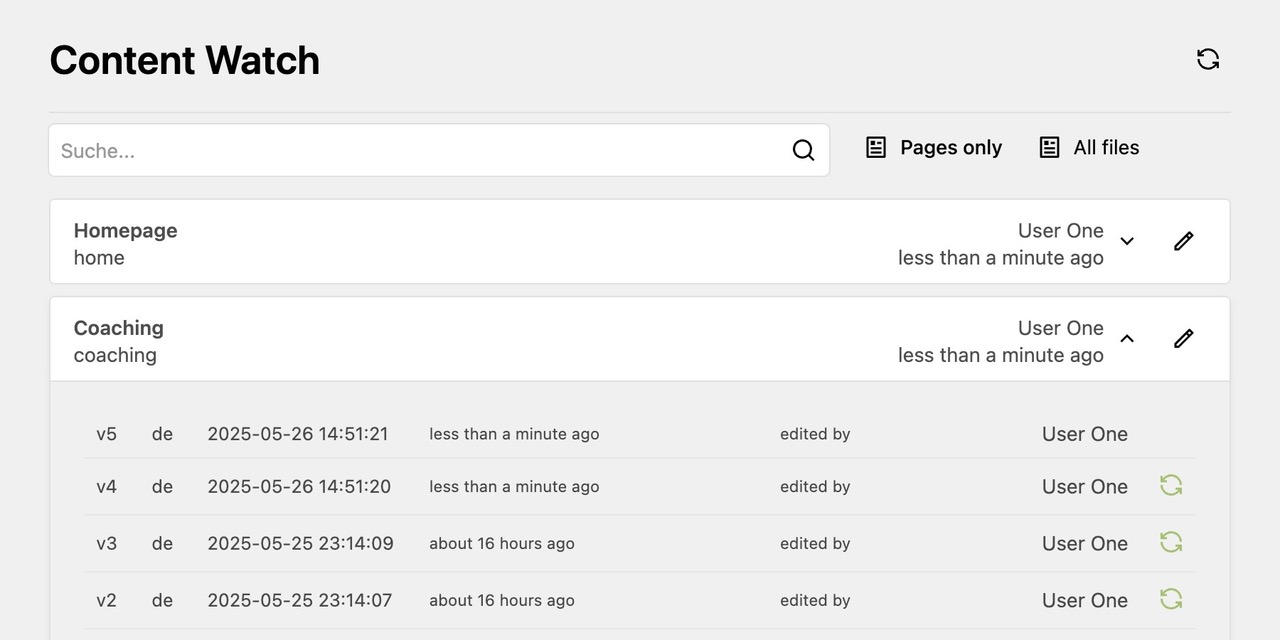Open the Coaching row title
The image size is (1280, 640).
pyautogui.click(x=118, y=328)
